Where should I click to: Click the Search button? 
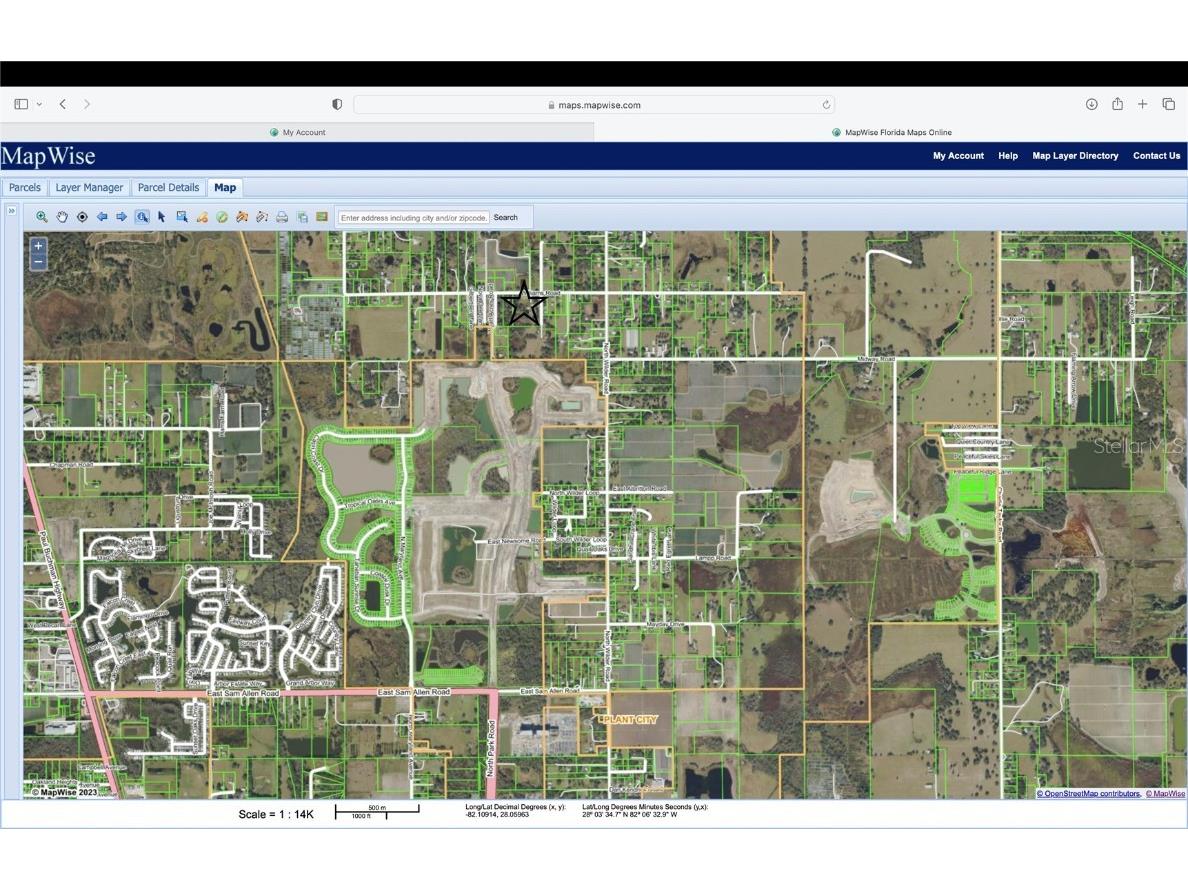click(x=505, y=217)
